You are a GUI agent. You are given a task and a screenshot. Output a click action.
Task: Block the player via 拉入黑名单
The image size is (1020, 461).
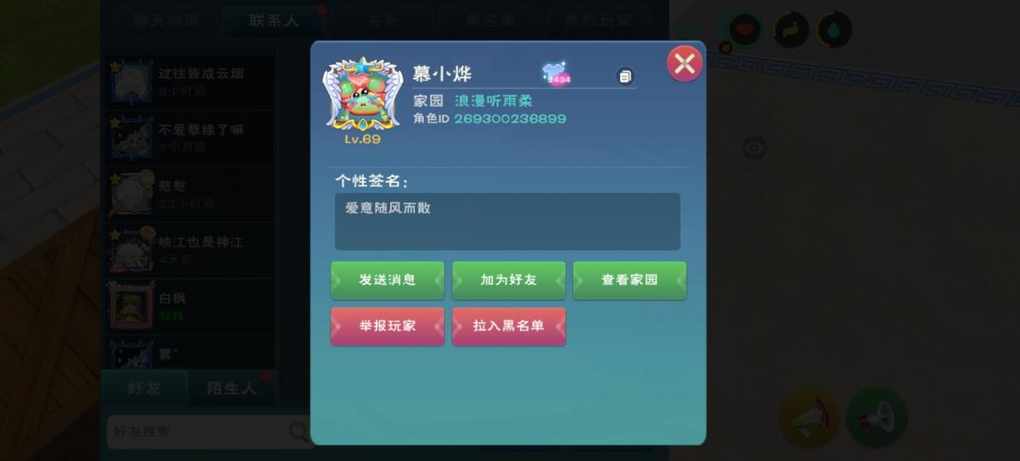click(509, 326)
